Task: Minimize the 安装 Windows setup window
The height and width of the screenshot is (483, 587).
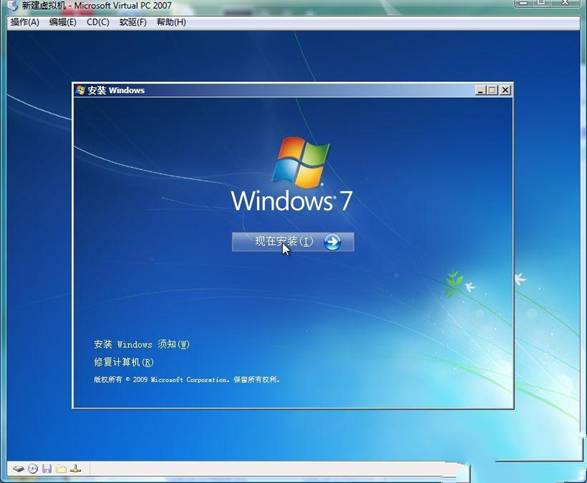Action: (x=480, y=90)
